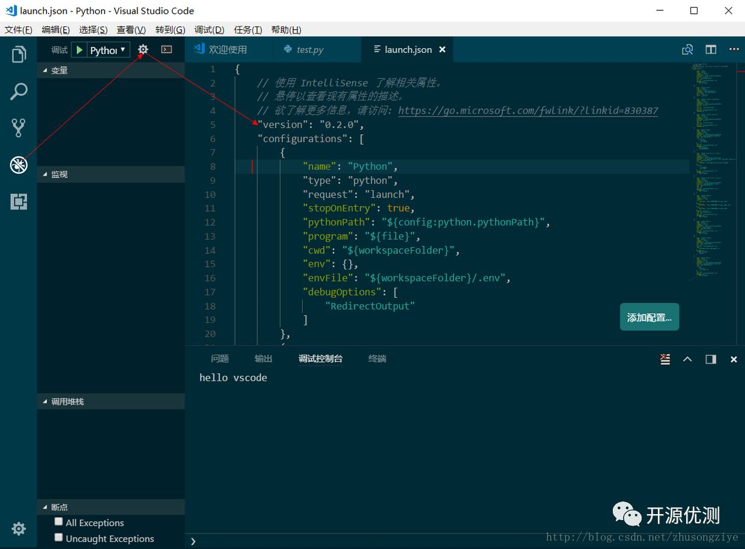Switch to the 问题 panel tab
745x549 pixels.
coord(220,358)
